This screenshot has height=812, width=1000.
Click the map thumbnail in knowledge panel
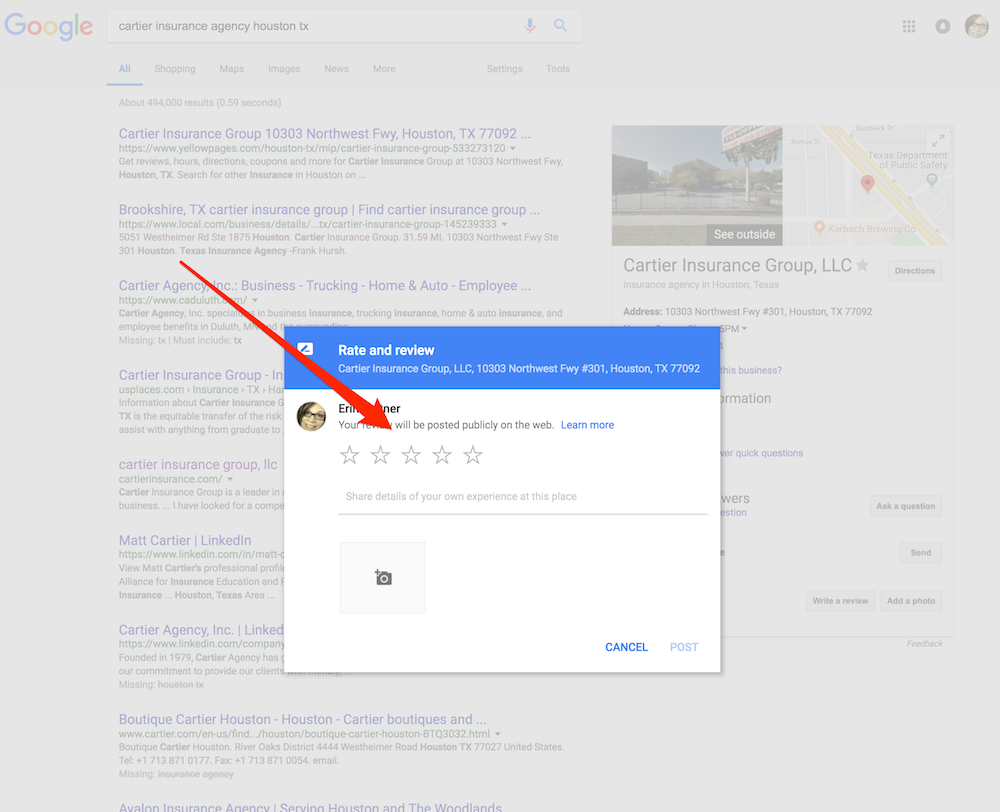(x=867, y=186)
